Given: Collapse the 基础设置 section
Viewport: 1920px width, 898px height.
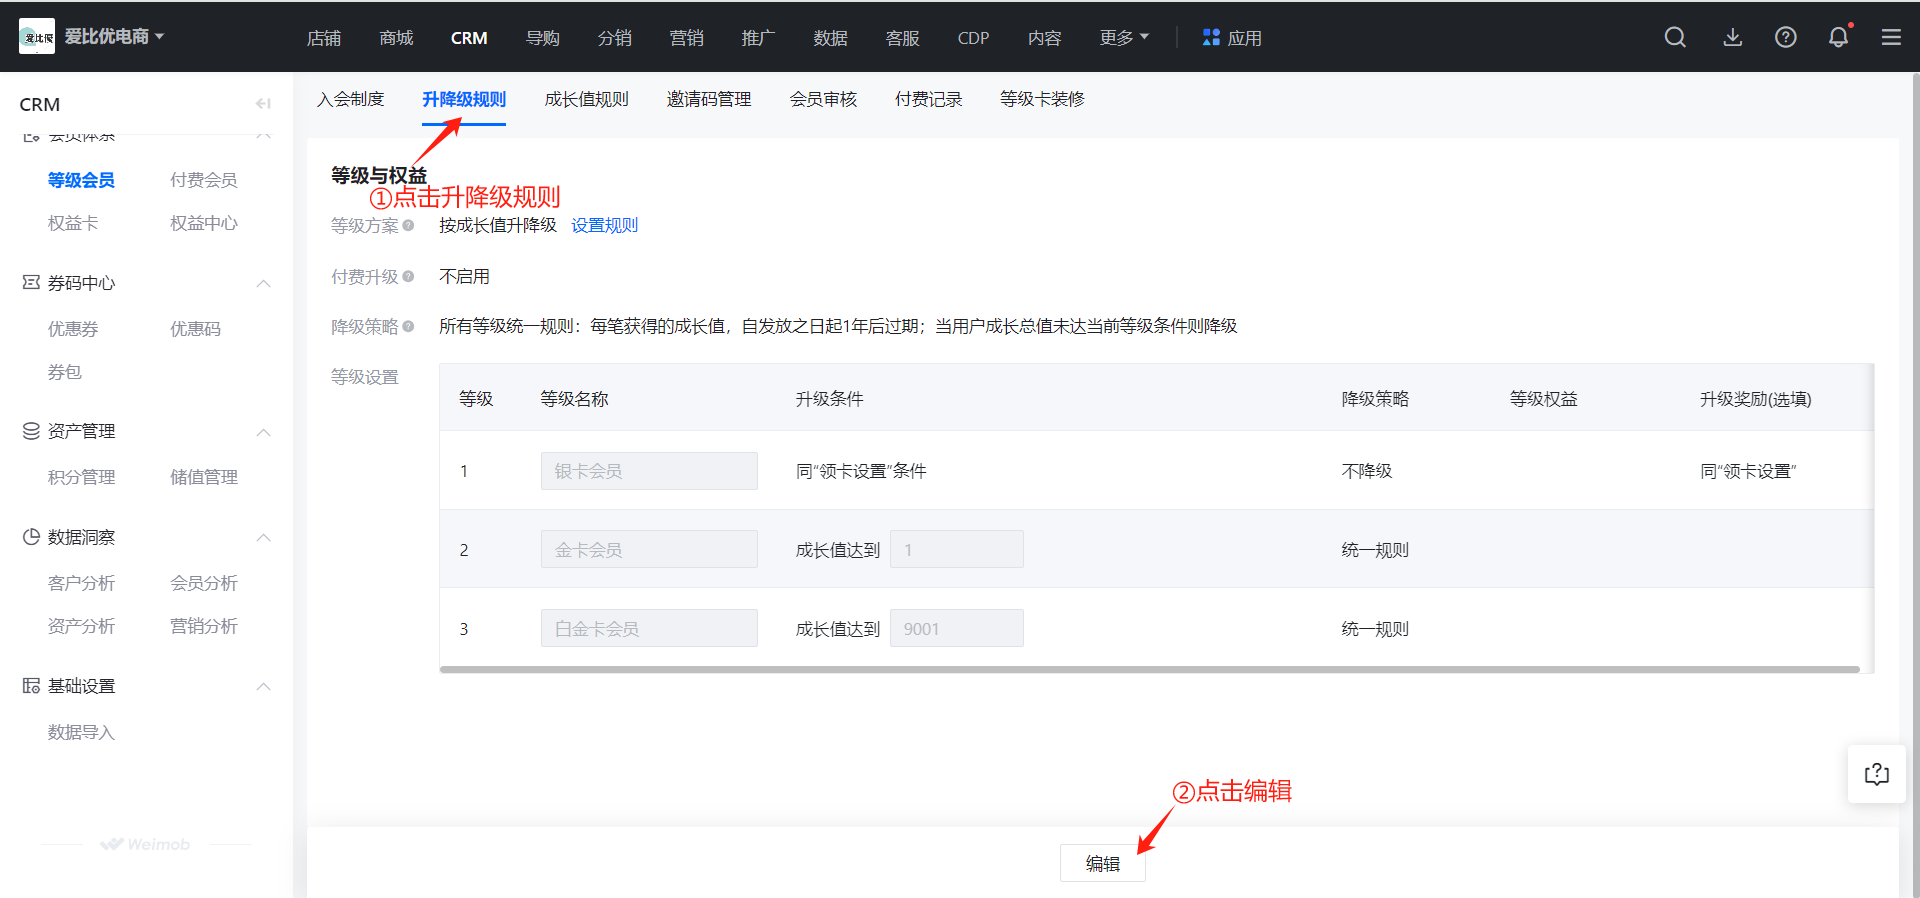Looking at the screenshot, I should click(264, 686).
